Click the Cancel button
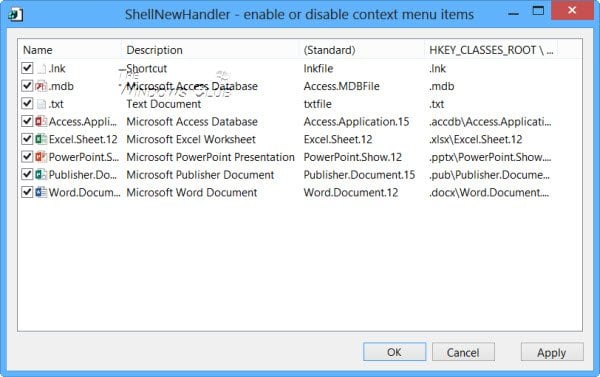The image size is (600, 377). click(x=463, y=352)
